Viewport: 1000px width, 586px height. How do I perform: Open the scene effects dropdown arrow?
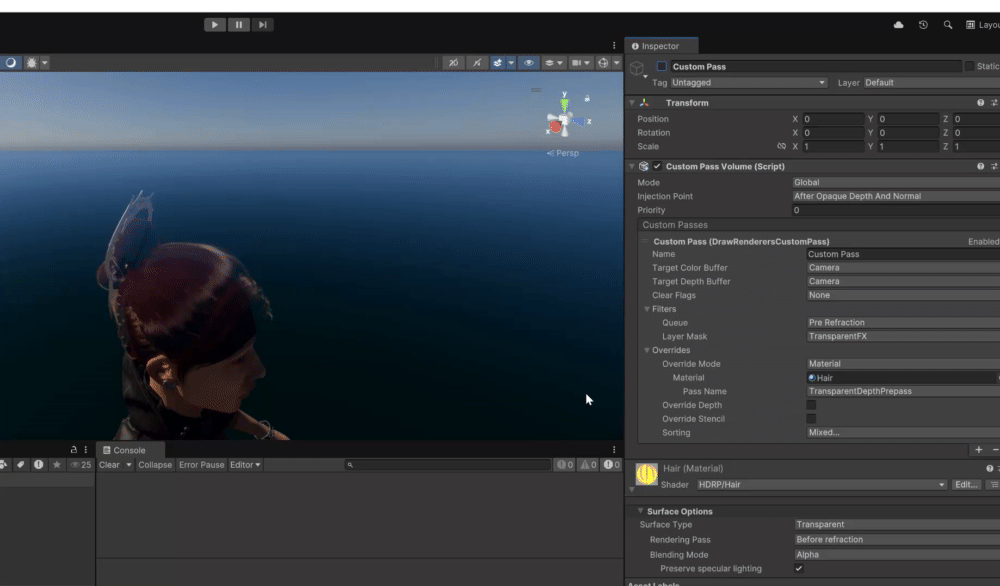[x=511, y=62]
